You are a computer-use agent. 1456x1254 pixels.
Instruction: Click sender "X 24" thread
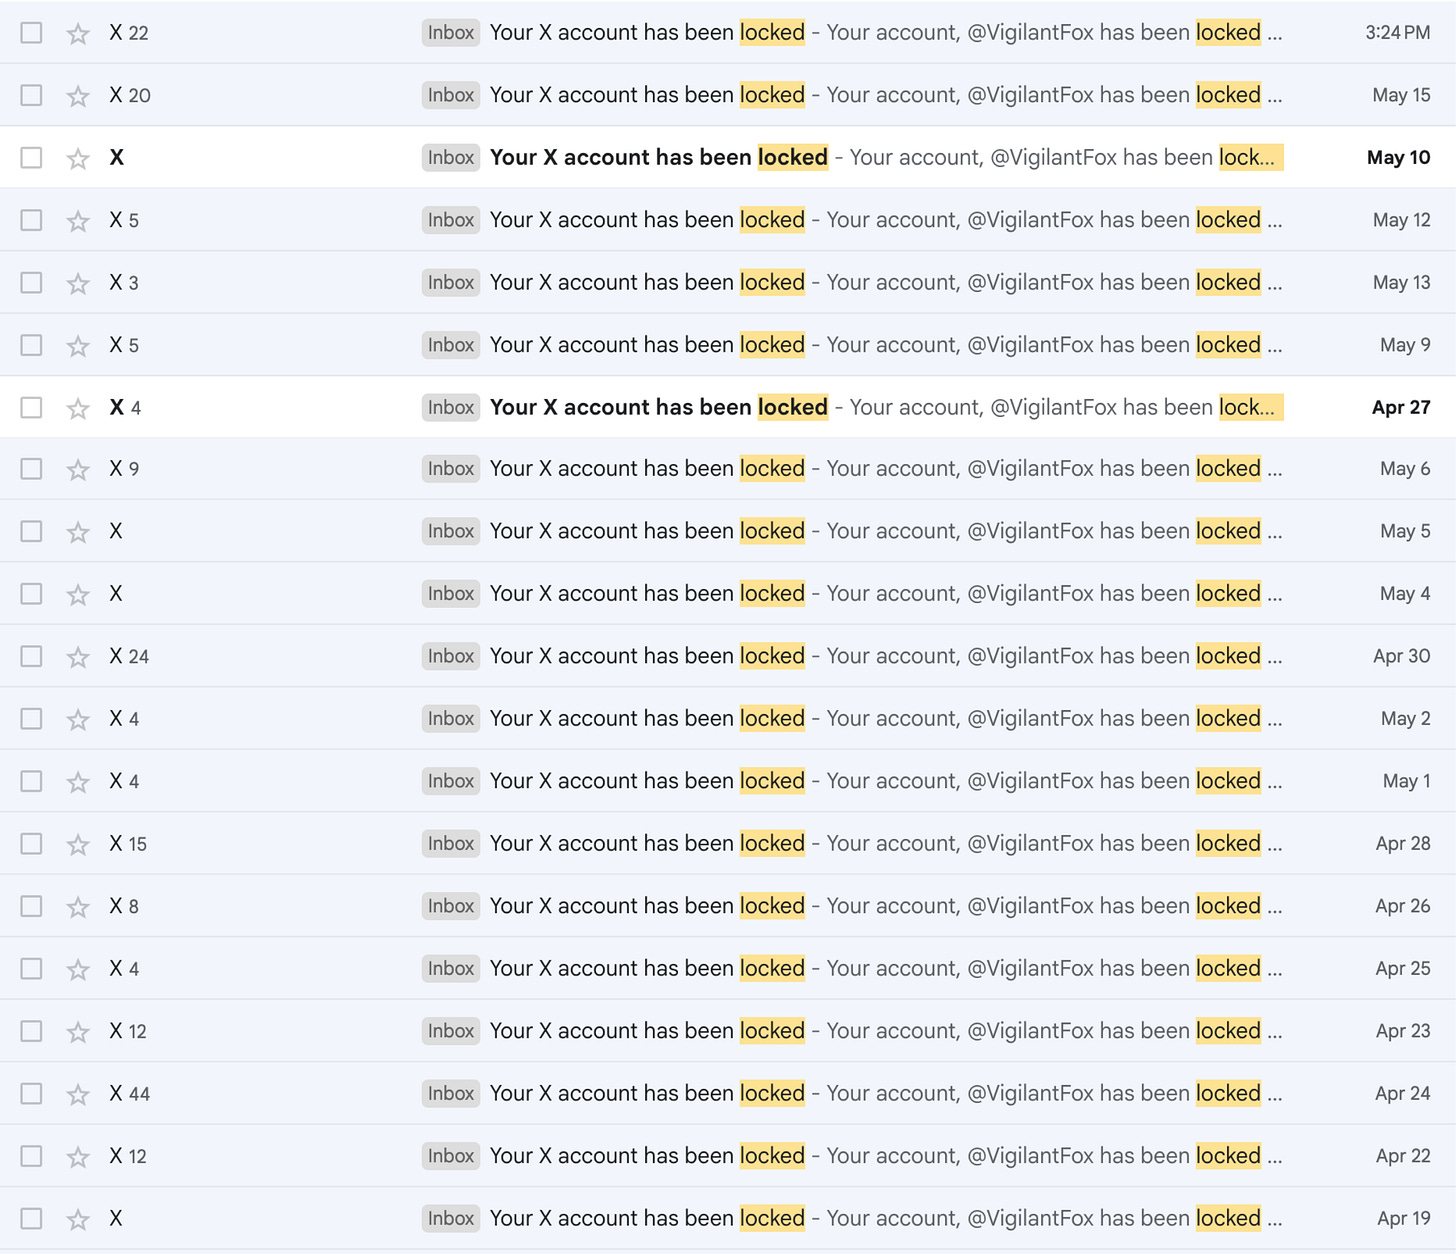pyautogui.click(x=129, y=657)
